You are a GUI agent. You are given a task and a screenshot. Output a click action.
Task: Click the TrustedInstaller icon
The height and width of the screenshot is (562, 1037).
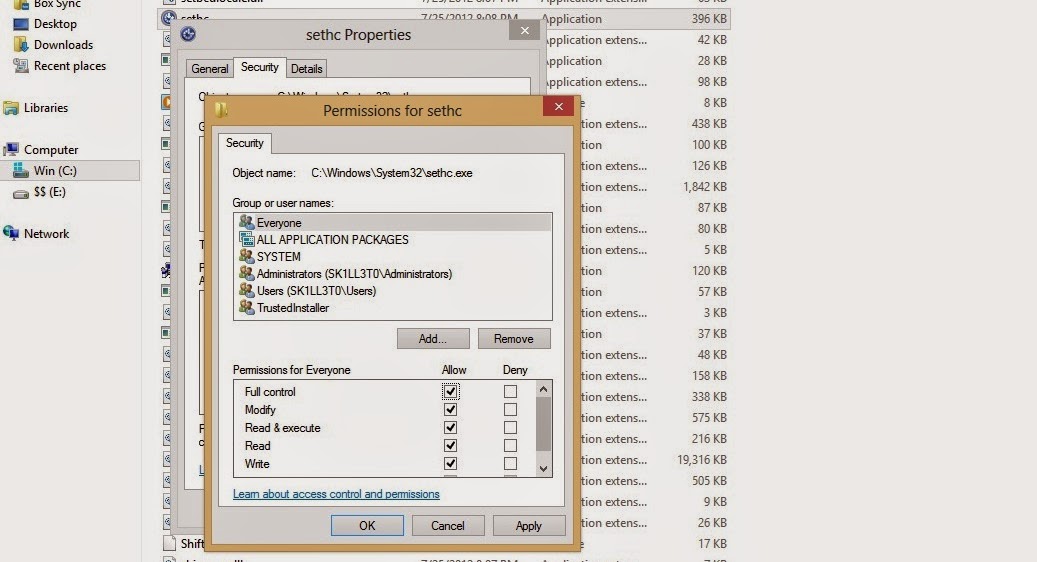(x=247, y=307)
